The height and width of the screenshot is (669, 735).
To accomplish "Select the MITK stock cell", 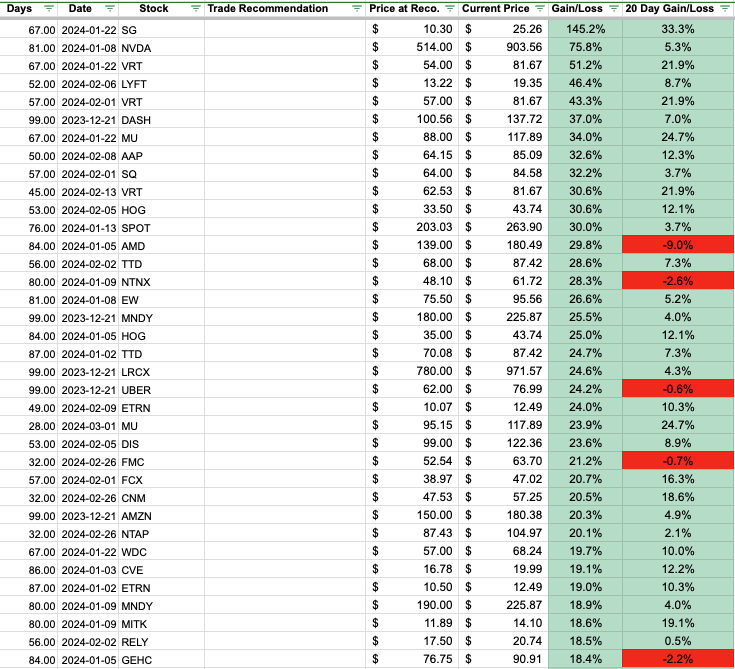I will click(162, 624).
